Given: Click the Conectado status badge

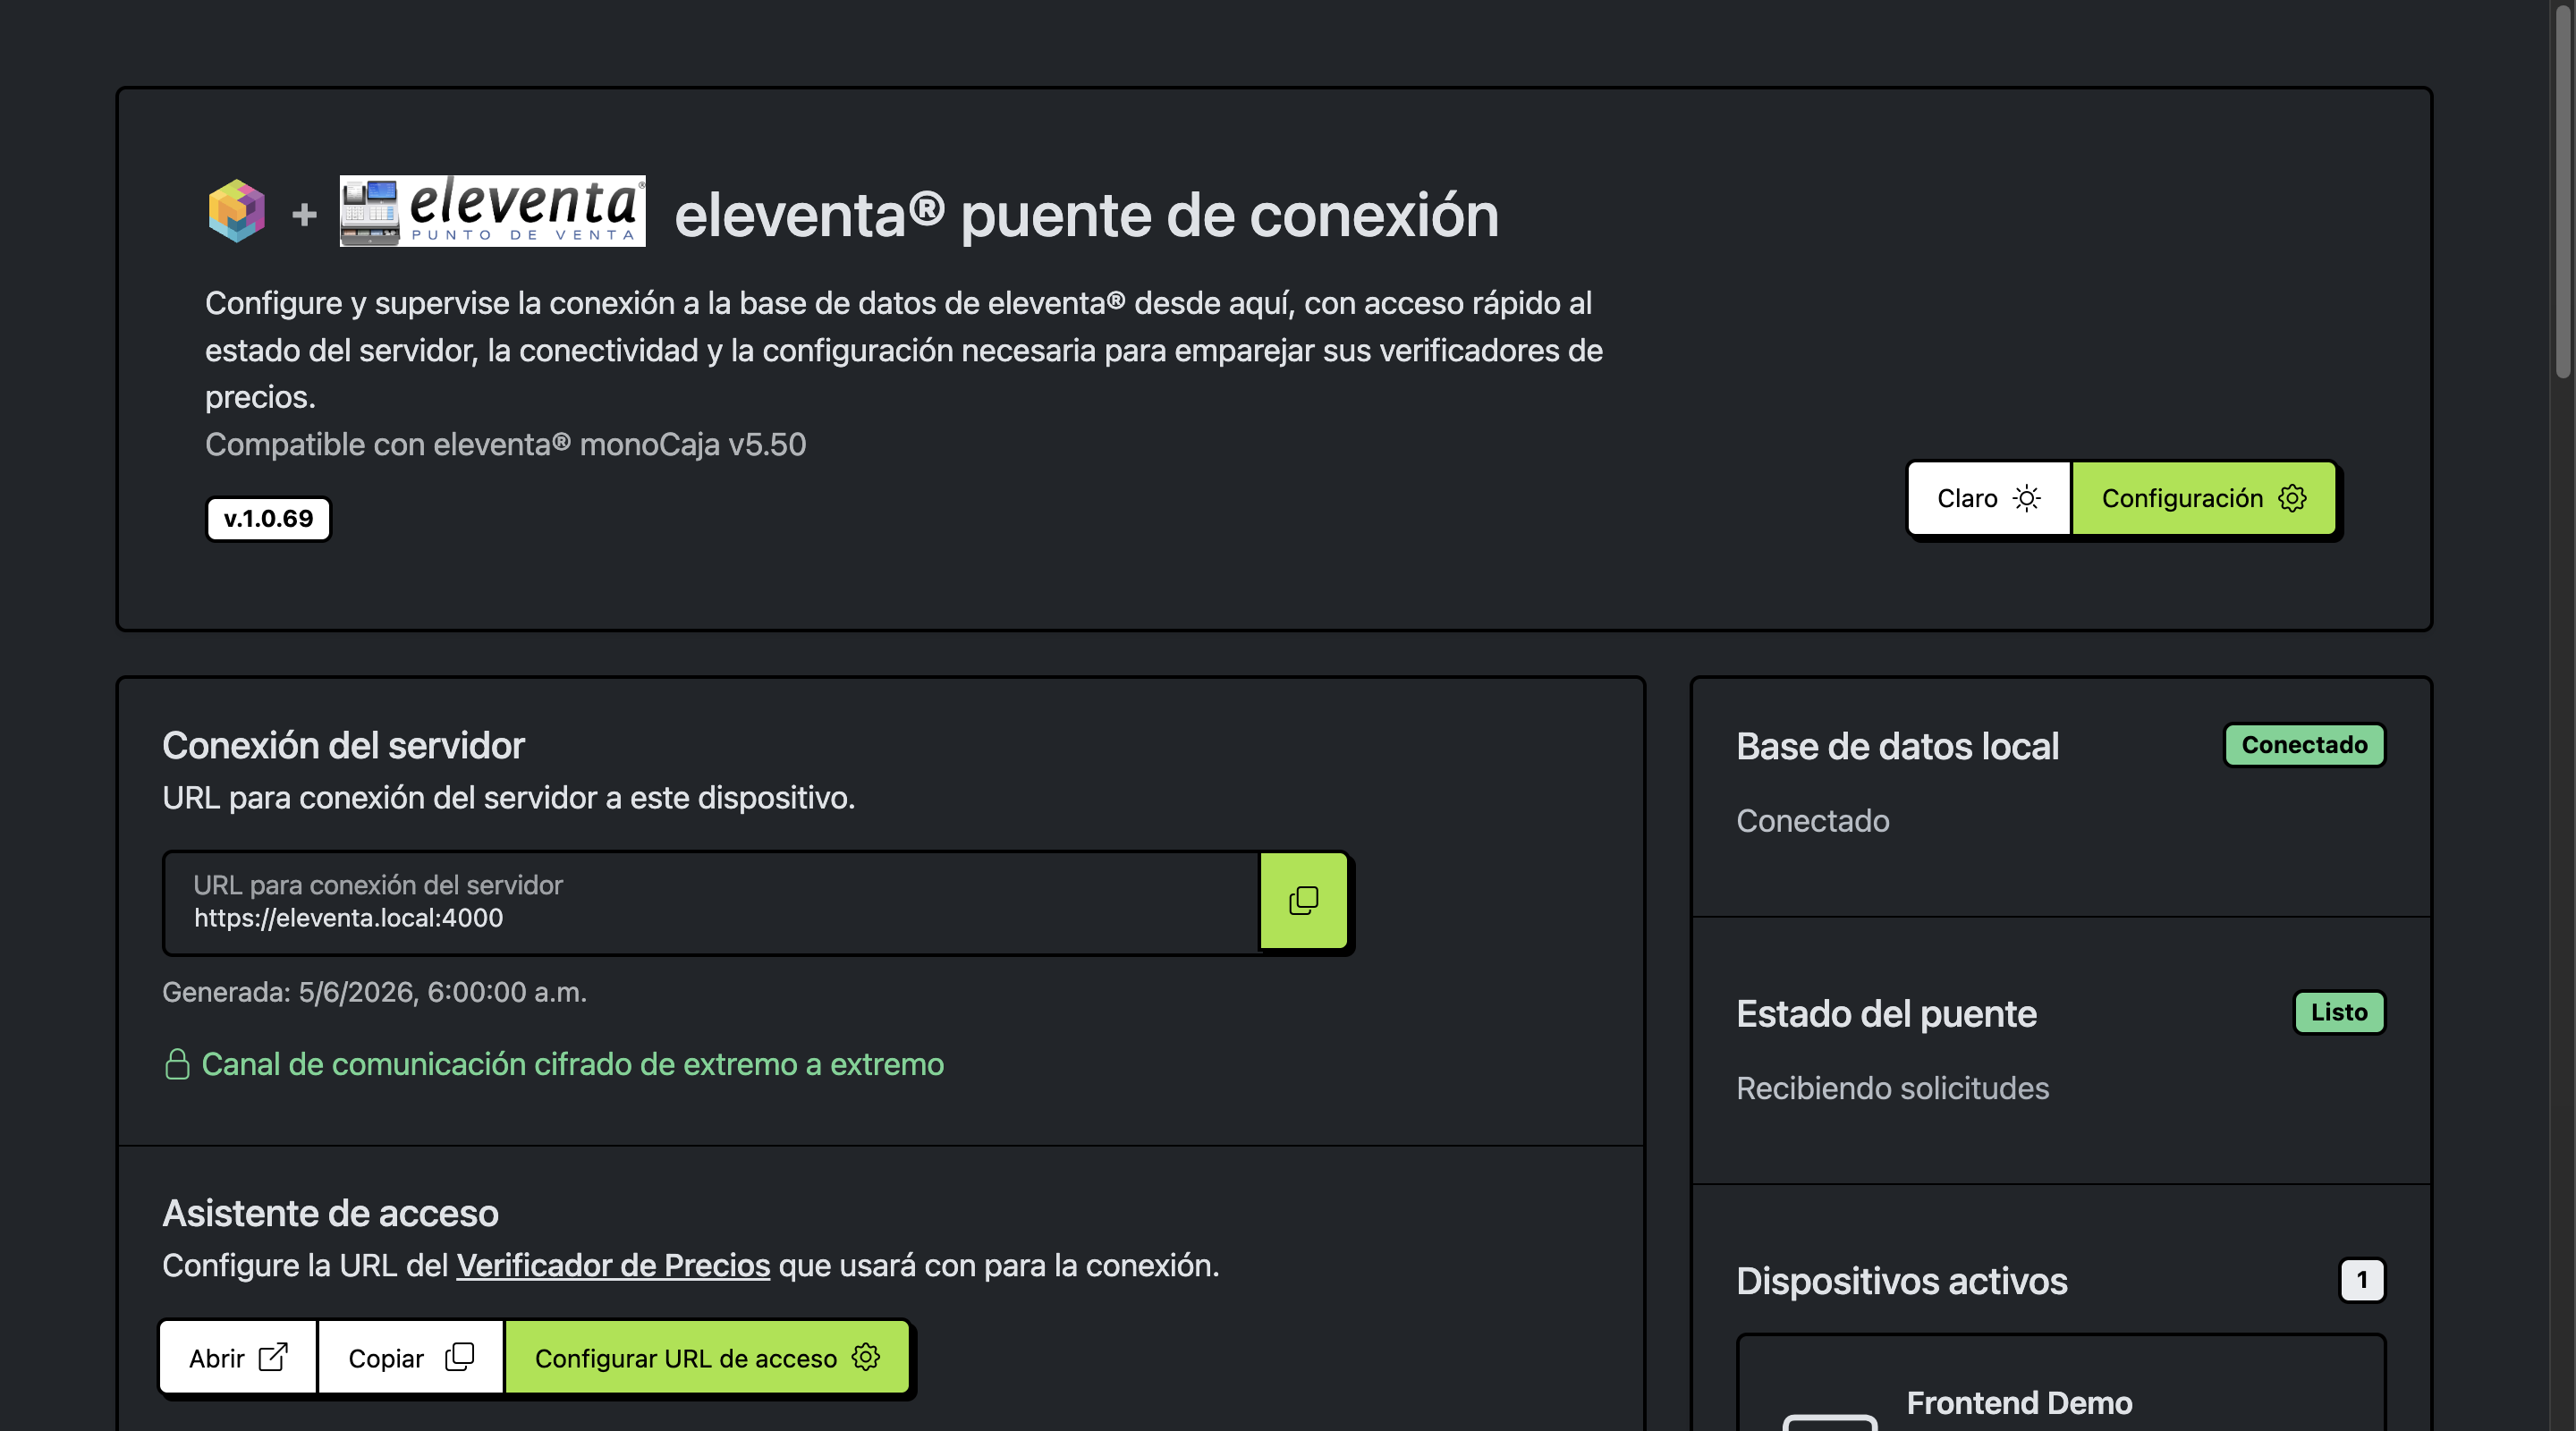Looking at the screenshot, I should pyautogui.click(x=2304, y=745).
